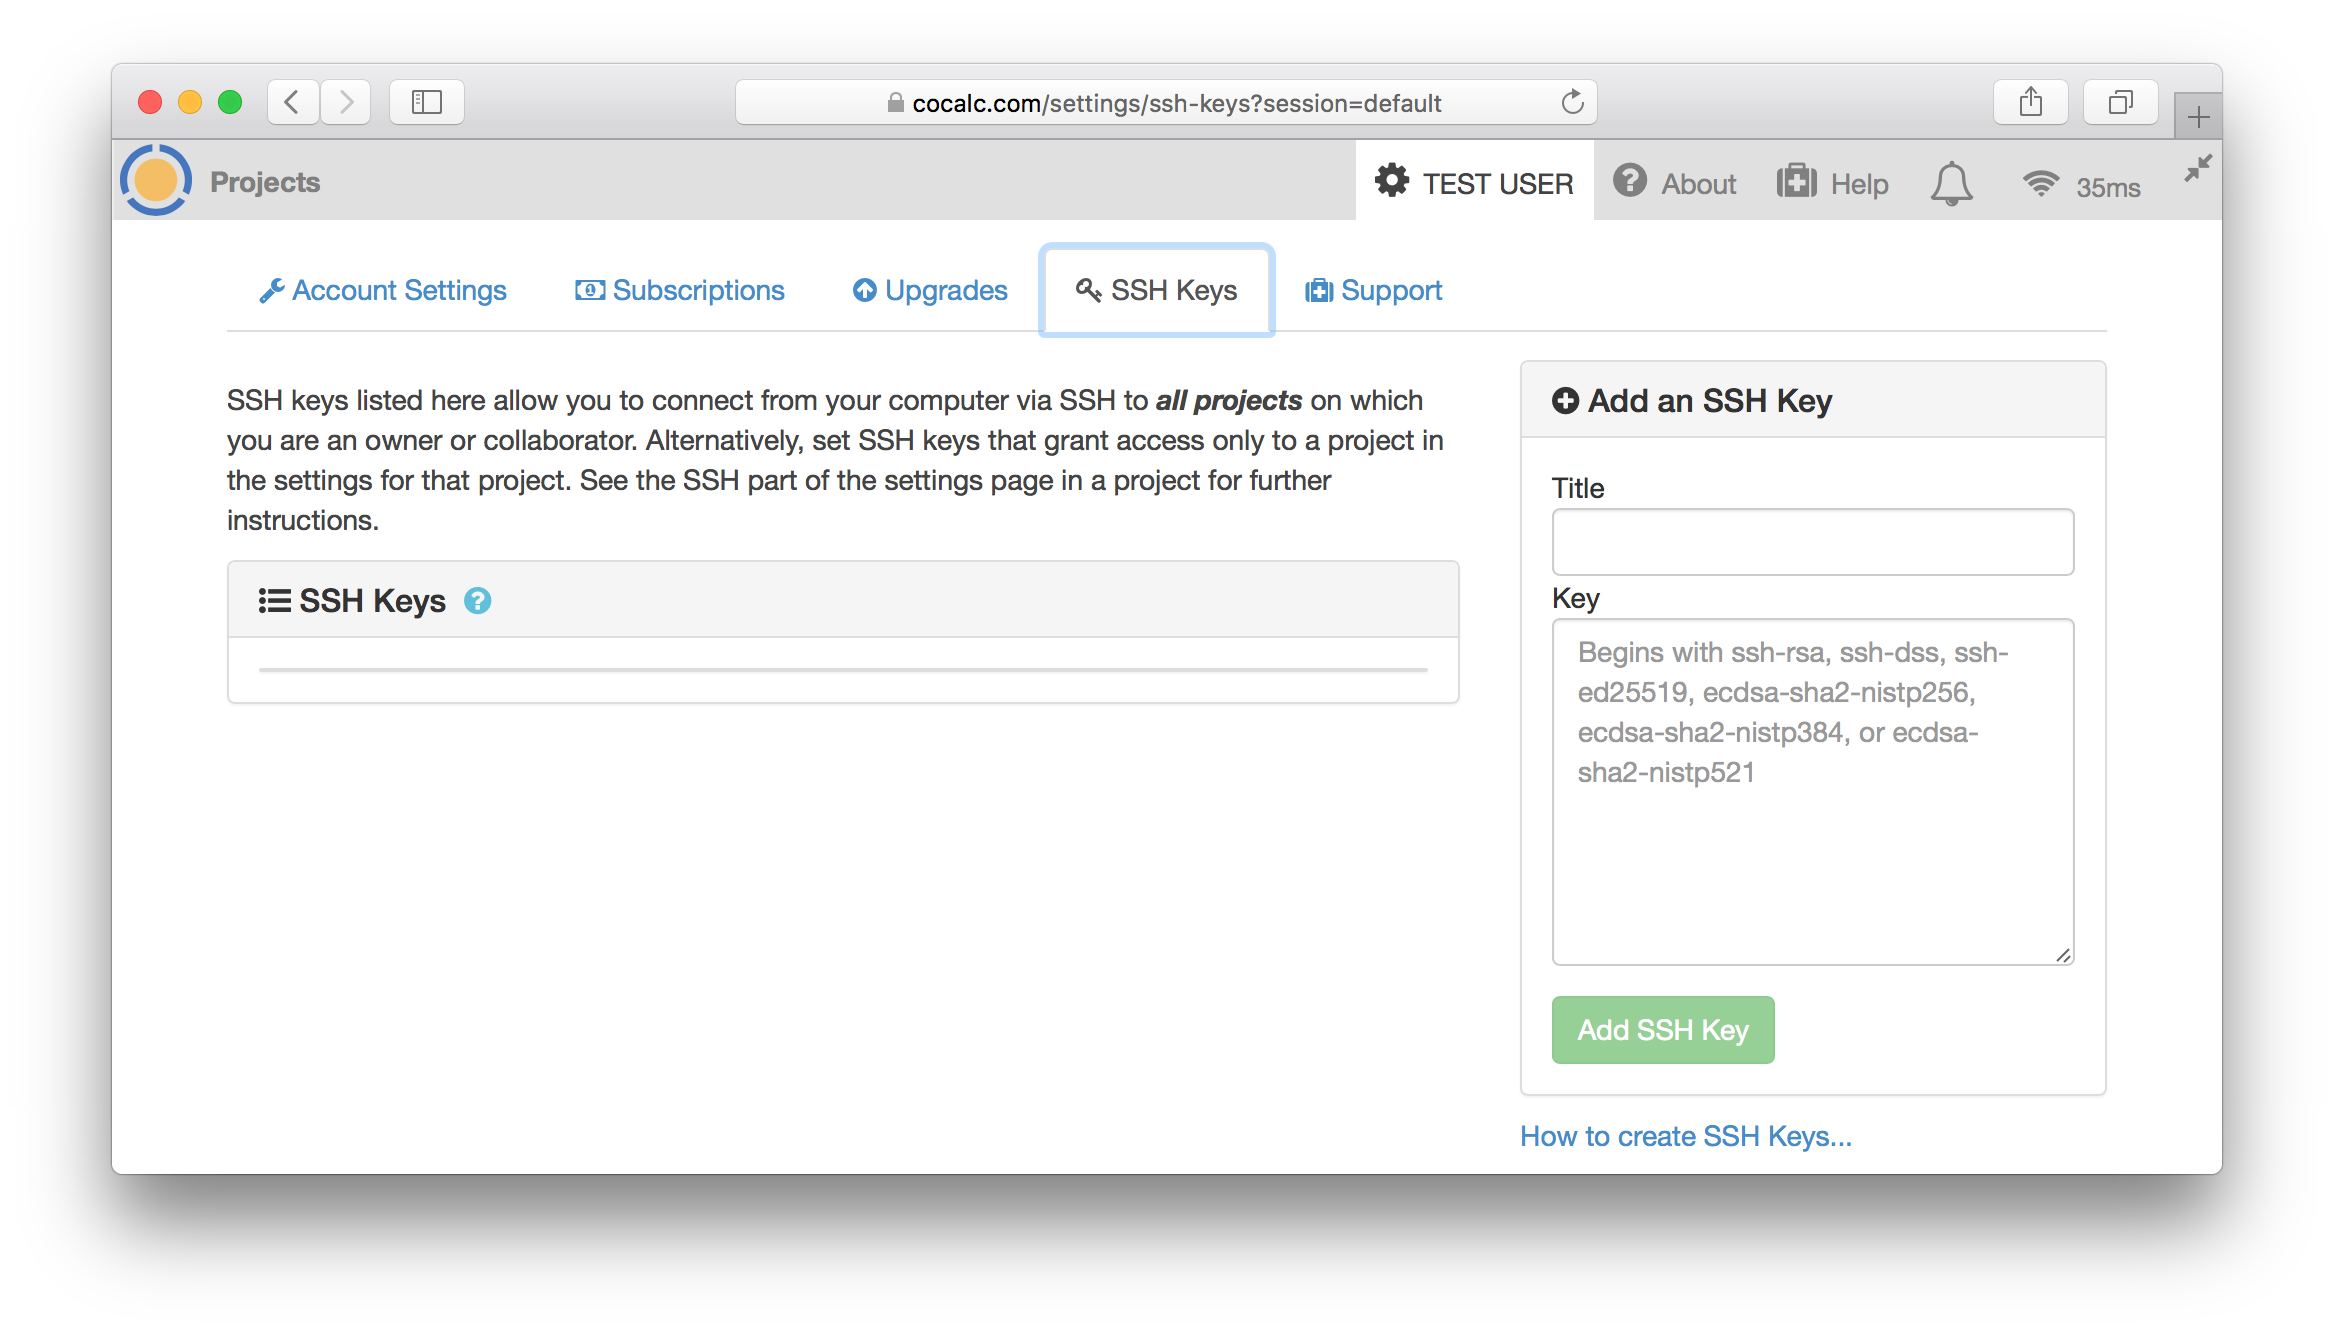Image resolution: width=2334 pixels, height=1334 pixels.
Task: Click the CoCalc logo icon
Action: [x=156, y=181]
